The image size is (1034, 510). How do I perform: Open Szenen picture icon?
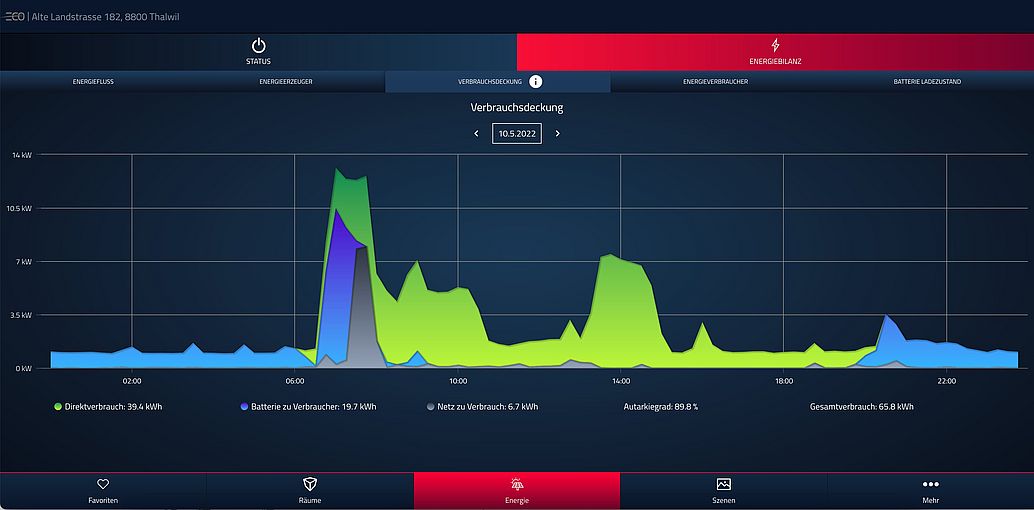click(724, 484)
